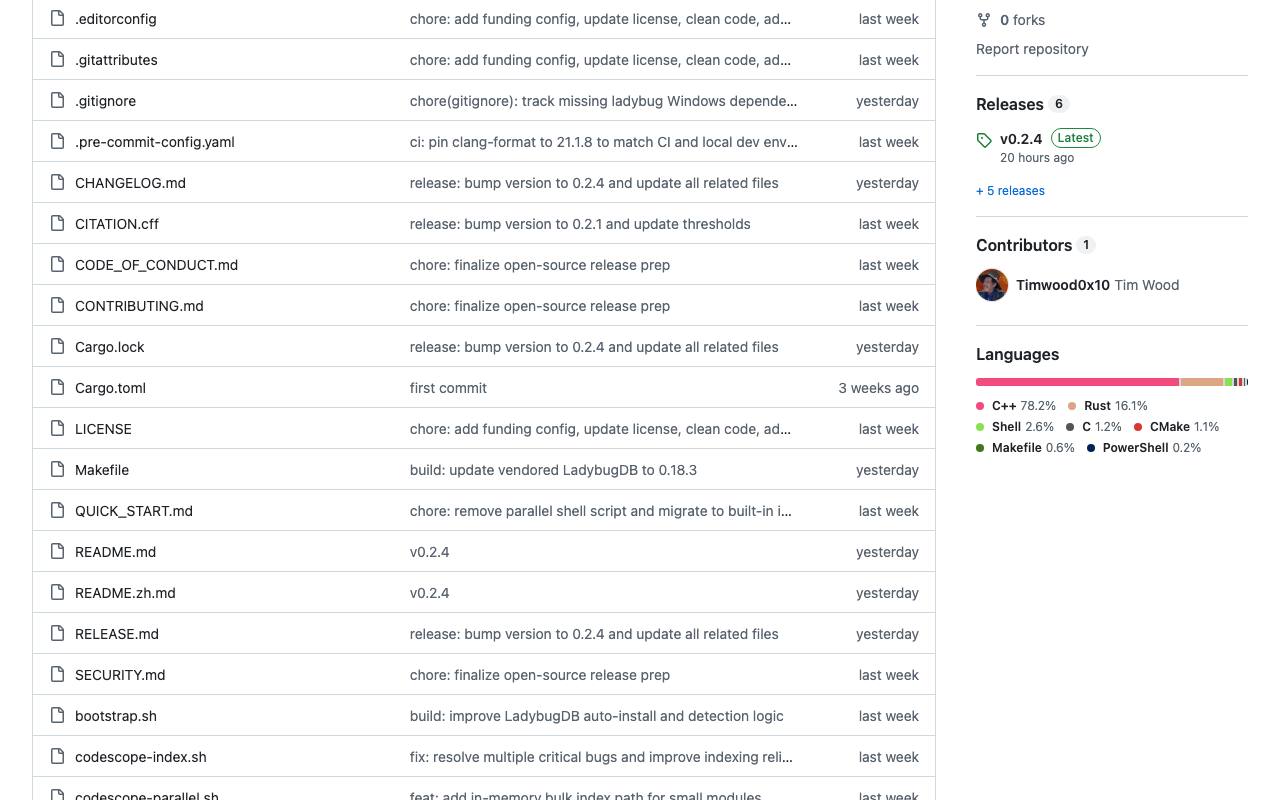Click the pink C++ segment of language bar
1280x800 pixels.
(x=1077, y=382)
